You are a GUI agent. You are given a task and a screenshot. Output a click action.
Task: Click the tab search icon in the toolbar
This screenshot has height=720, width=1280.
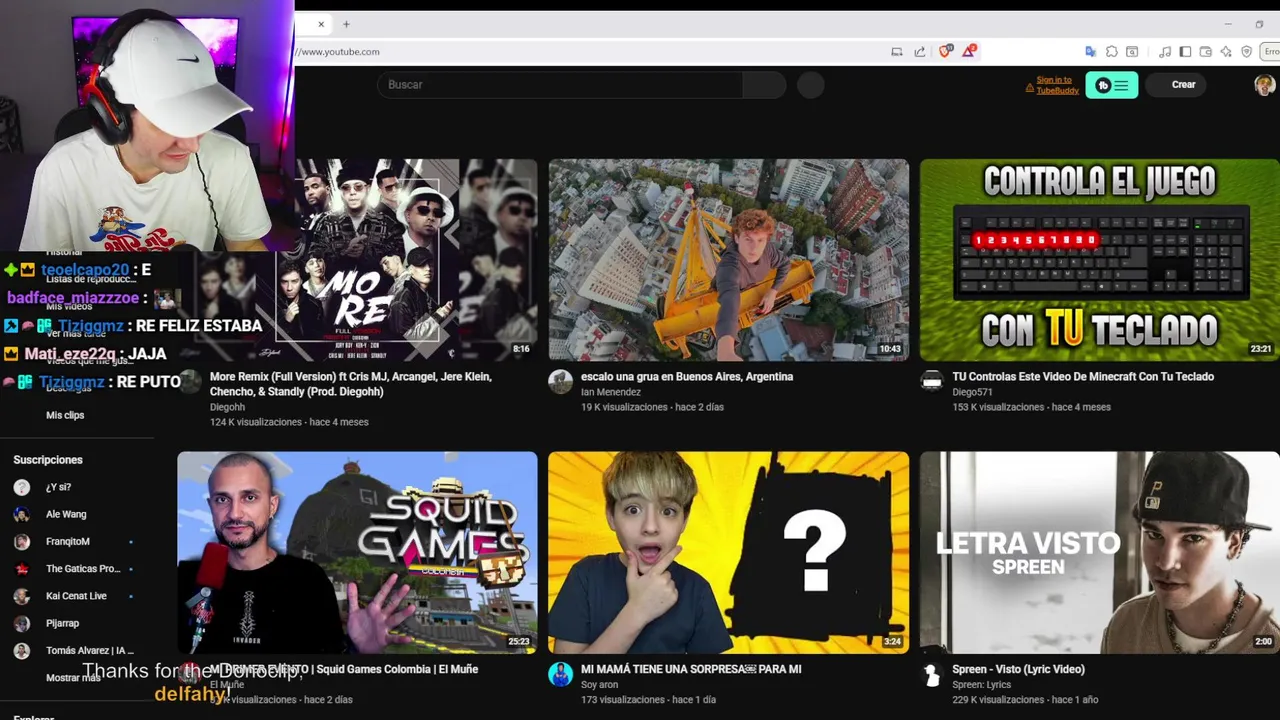click(1132, 52)
